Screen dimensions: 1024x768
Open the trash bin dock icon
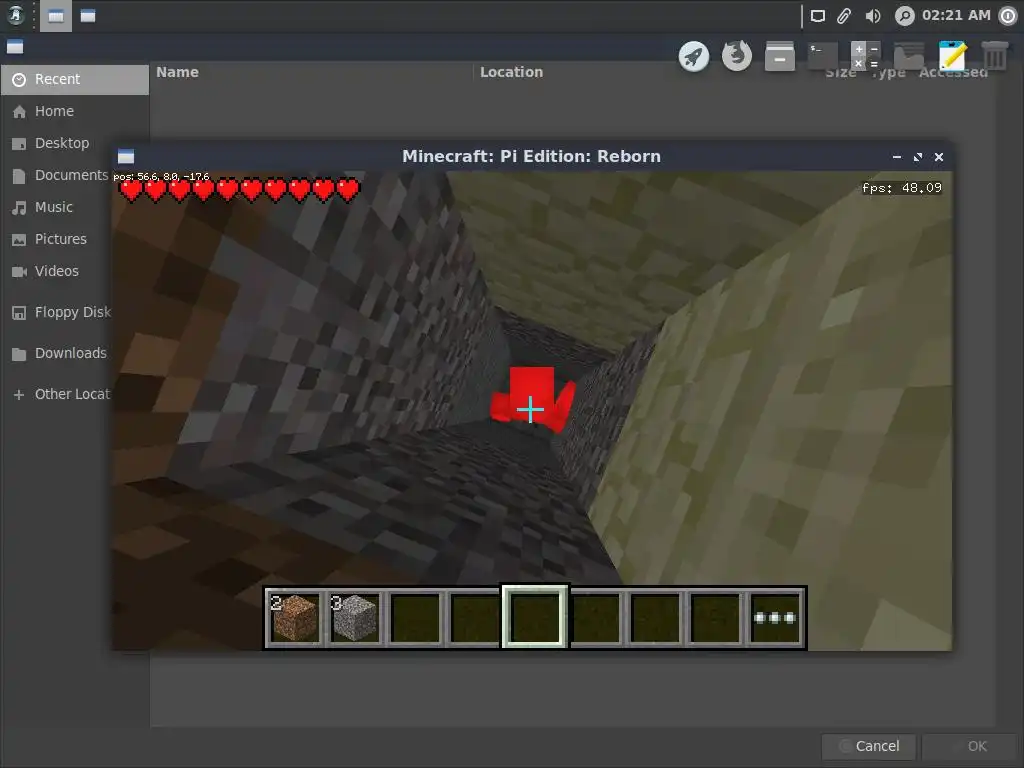pos(995,56)
